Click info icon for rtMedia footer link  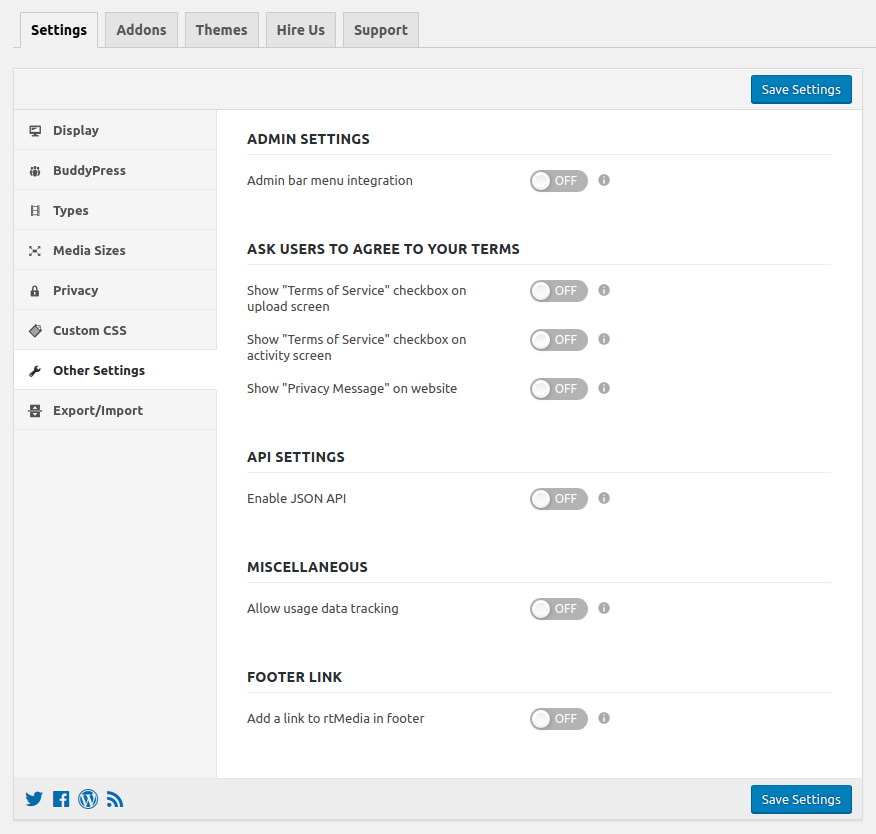click(604, 718)
